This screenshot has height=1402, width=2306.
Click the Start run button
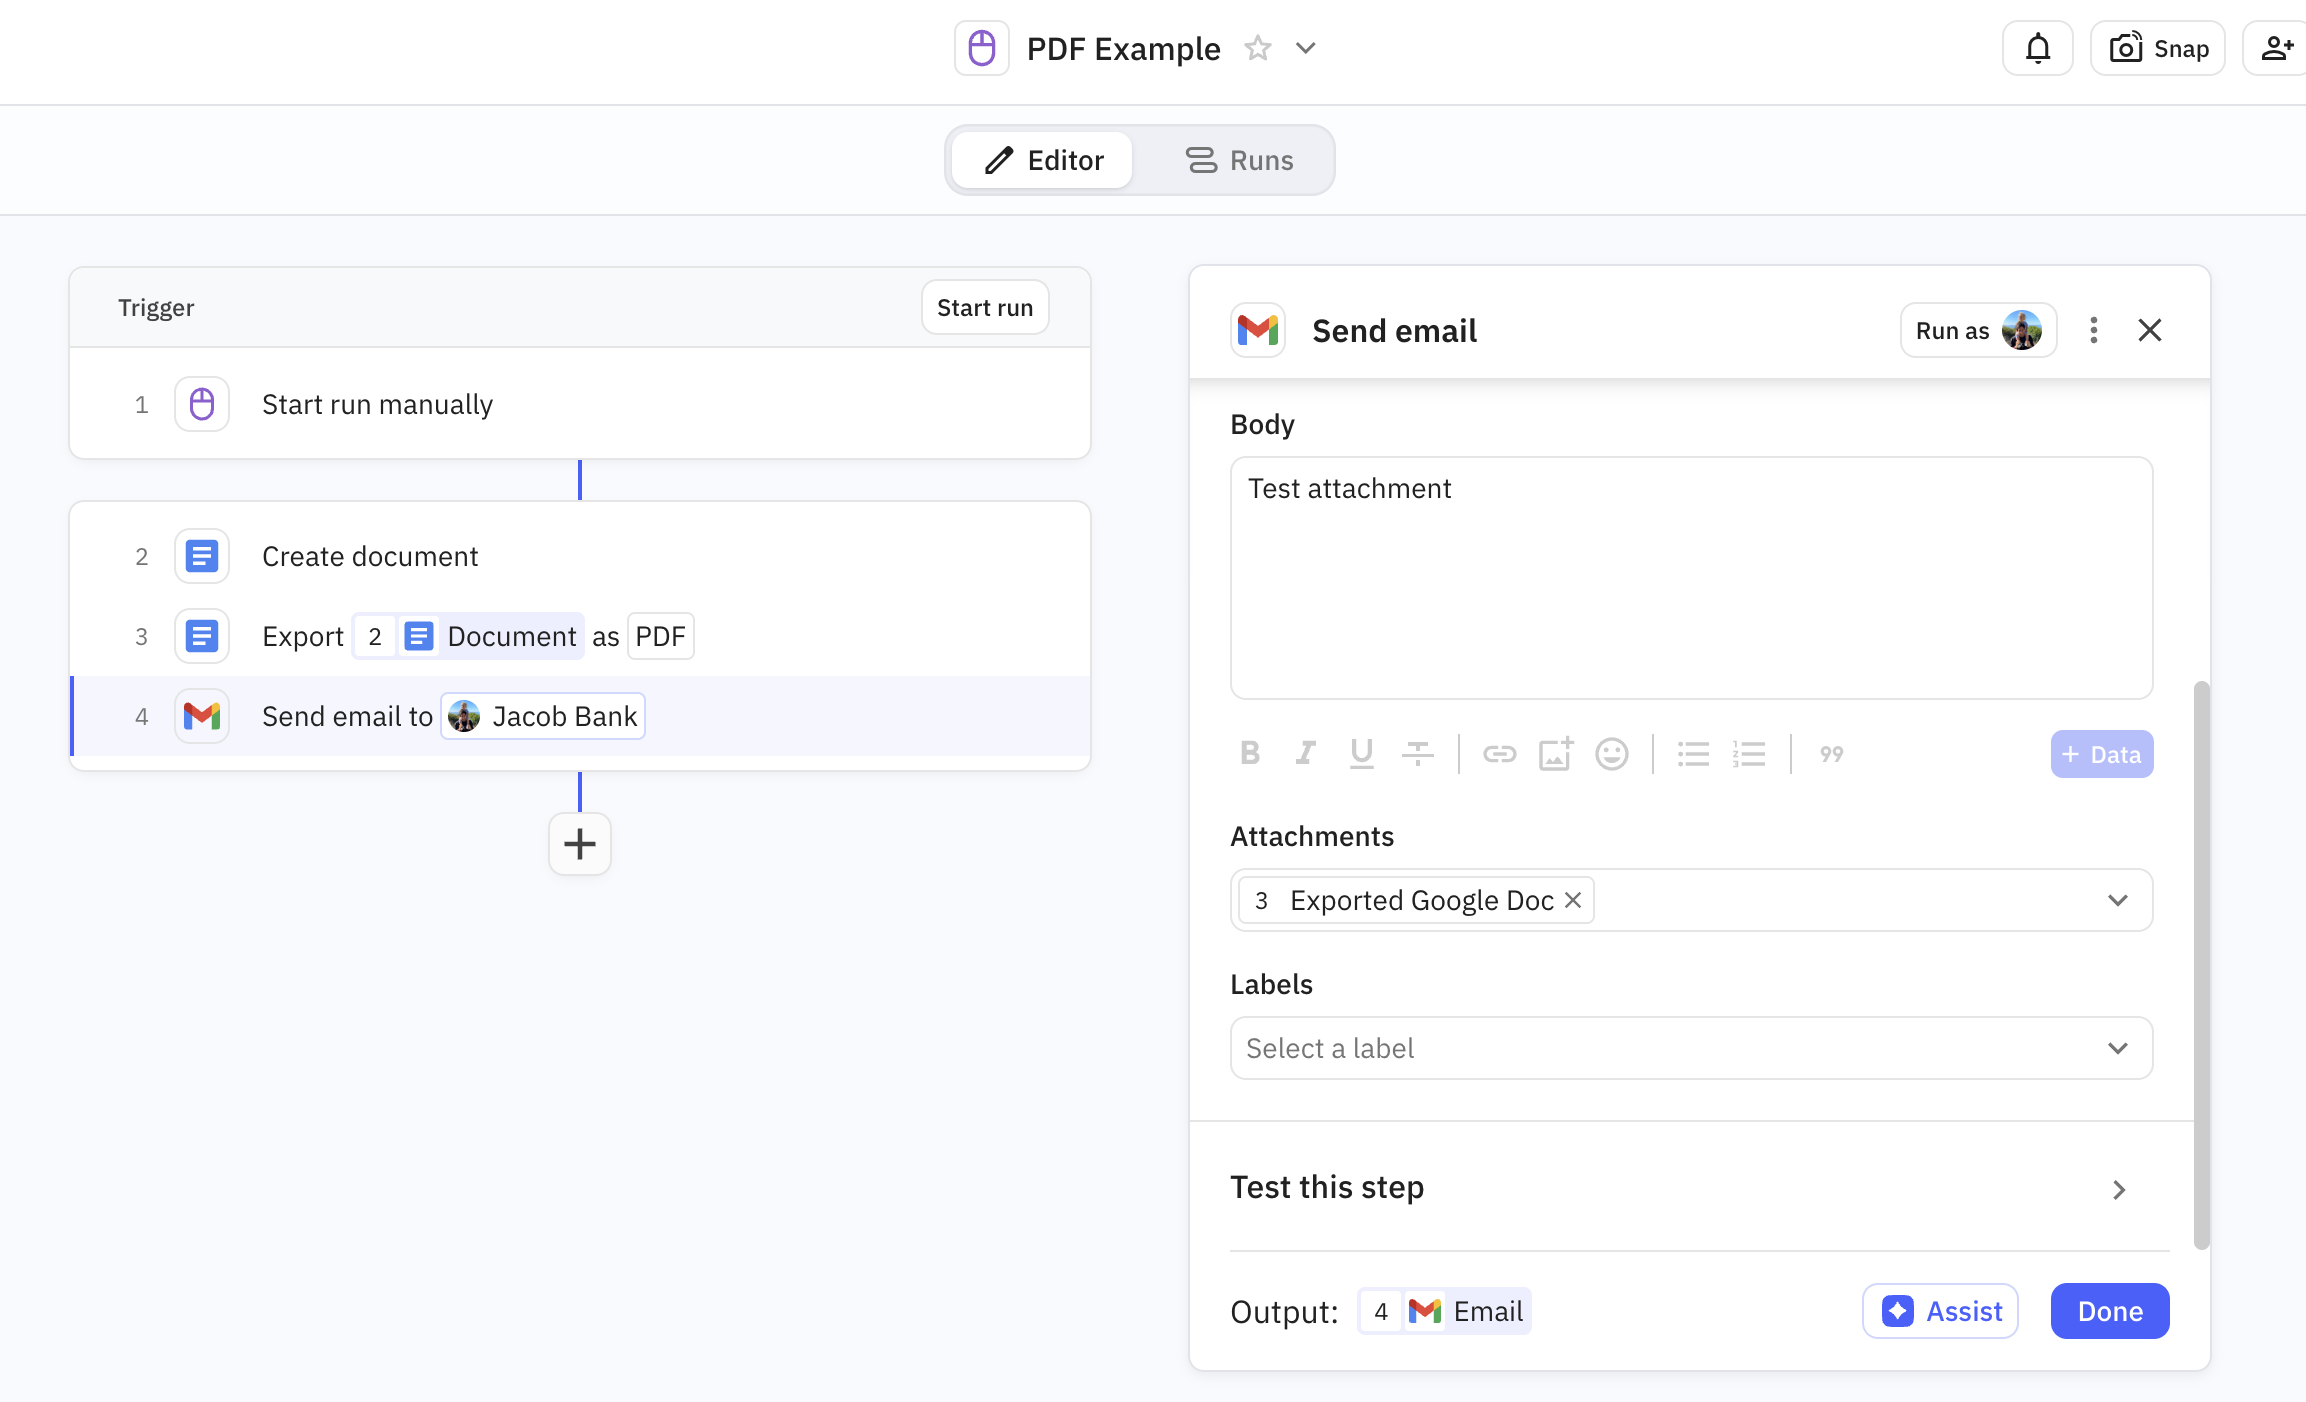984,307
